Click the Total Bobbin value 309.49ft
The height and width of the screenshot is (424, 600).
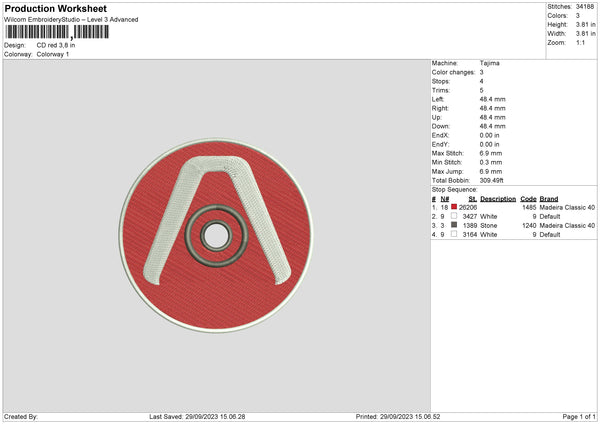point(492,181)
